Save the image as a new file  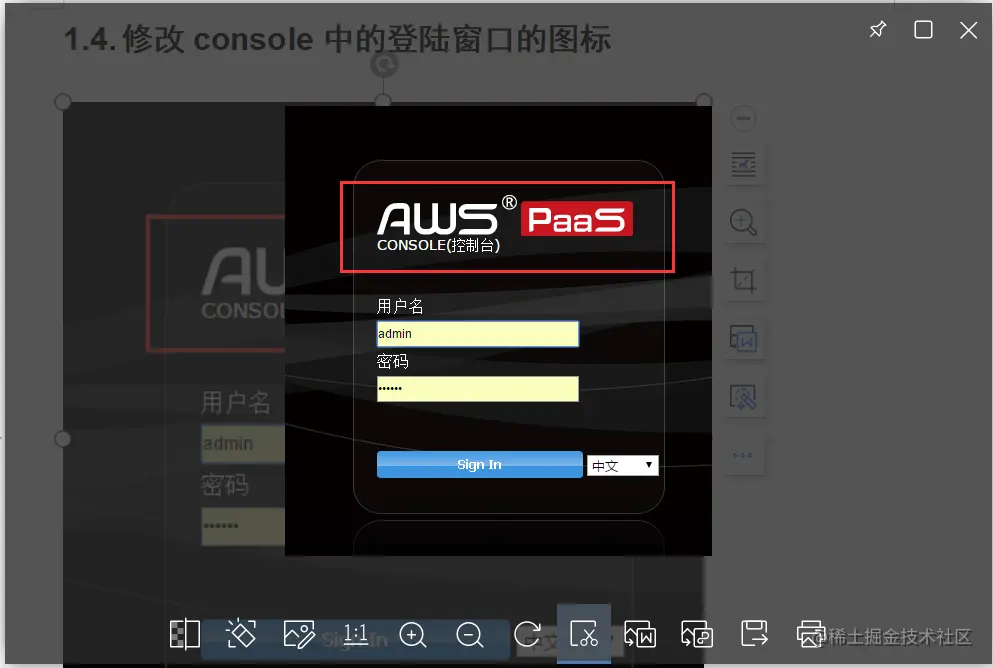pos(754,634)
